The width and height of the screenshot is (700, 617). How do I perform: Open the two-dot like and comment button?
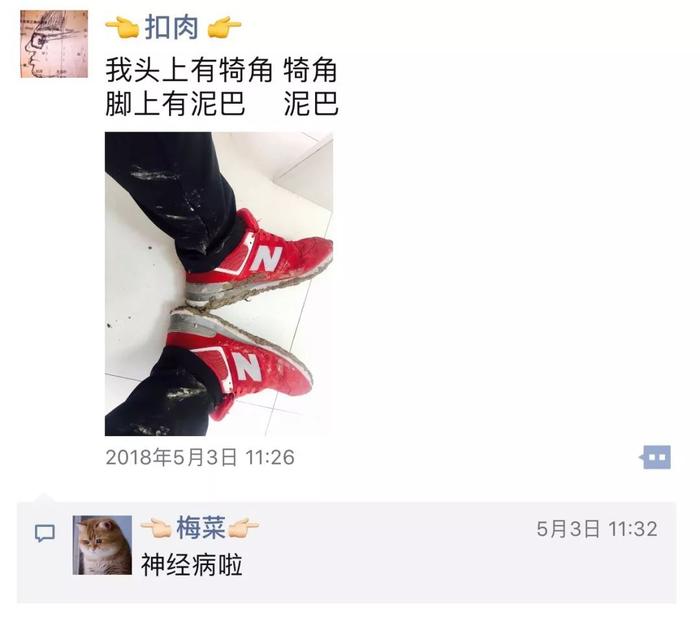point(655,457)
